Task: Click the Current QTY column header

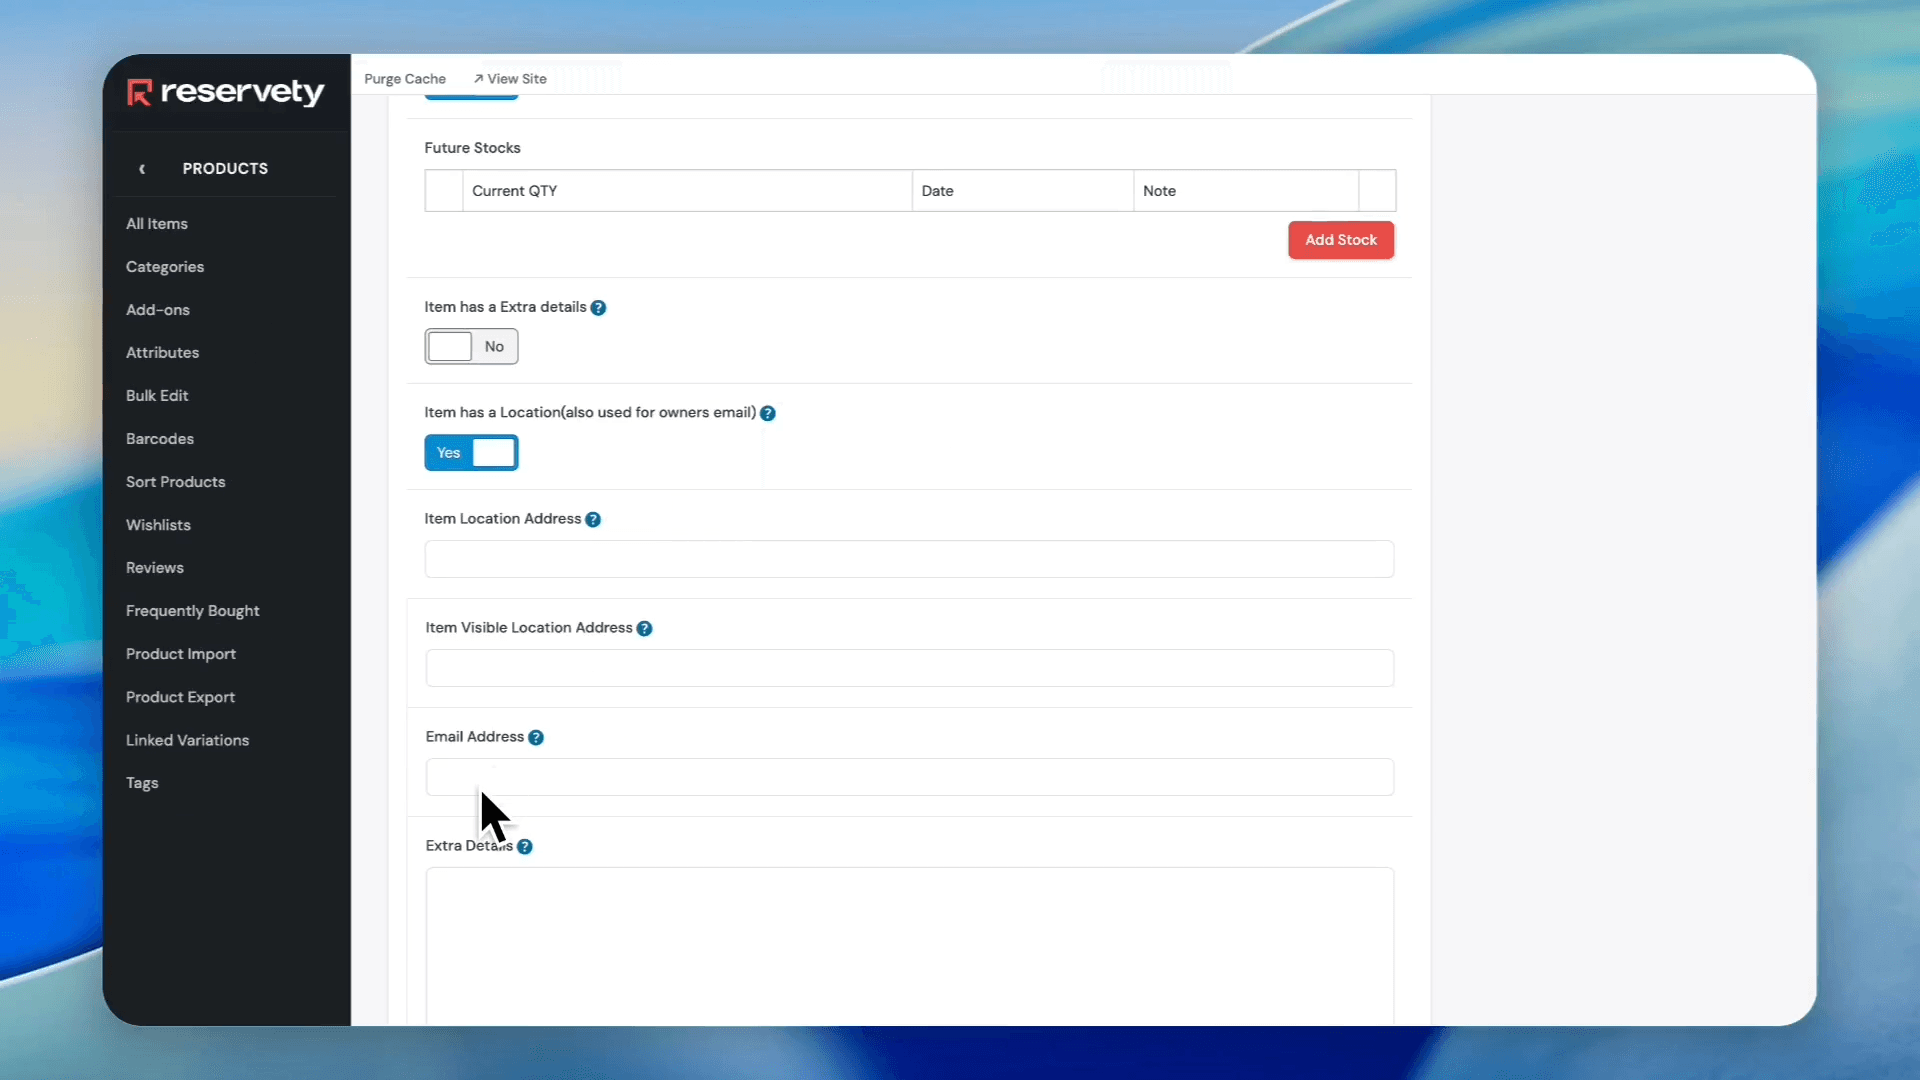Action: point(687,191)
